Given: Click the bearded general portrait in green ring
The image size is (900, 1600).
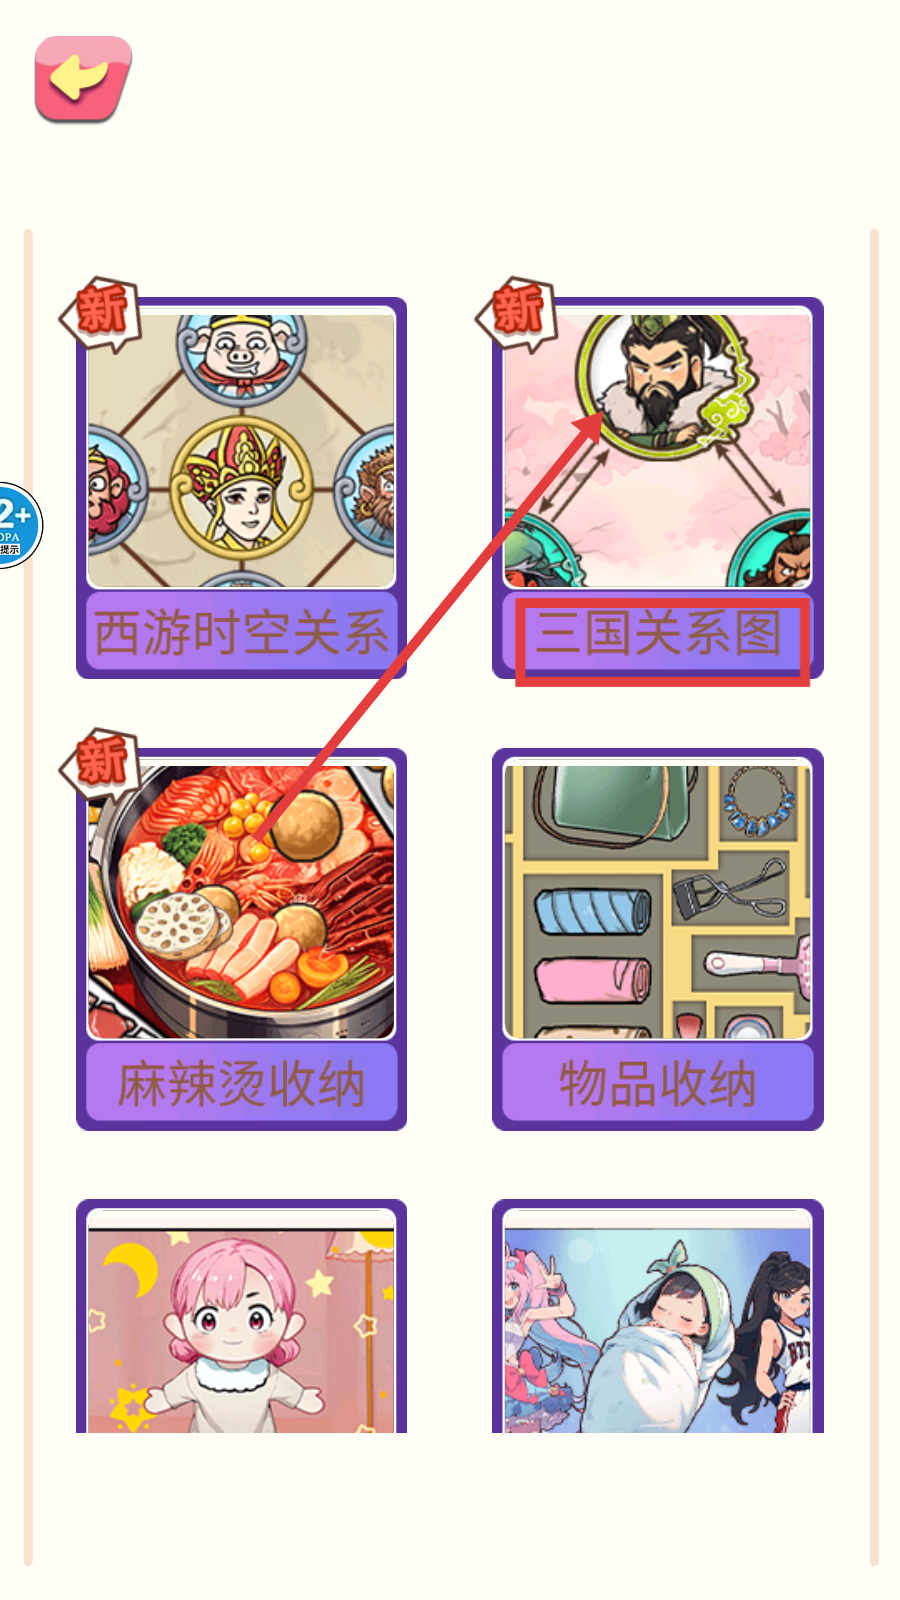Looking at the screenshot, I should click(661, 385).
